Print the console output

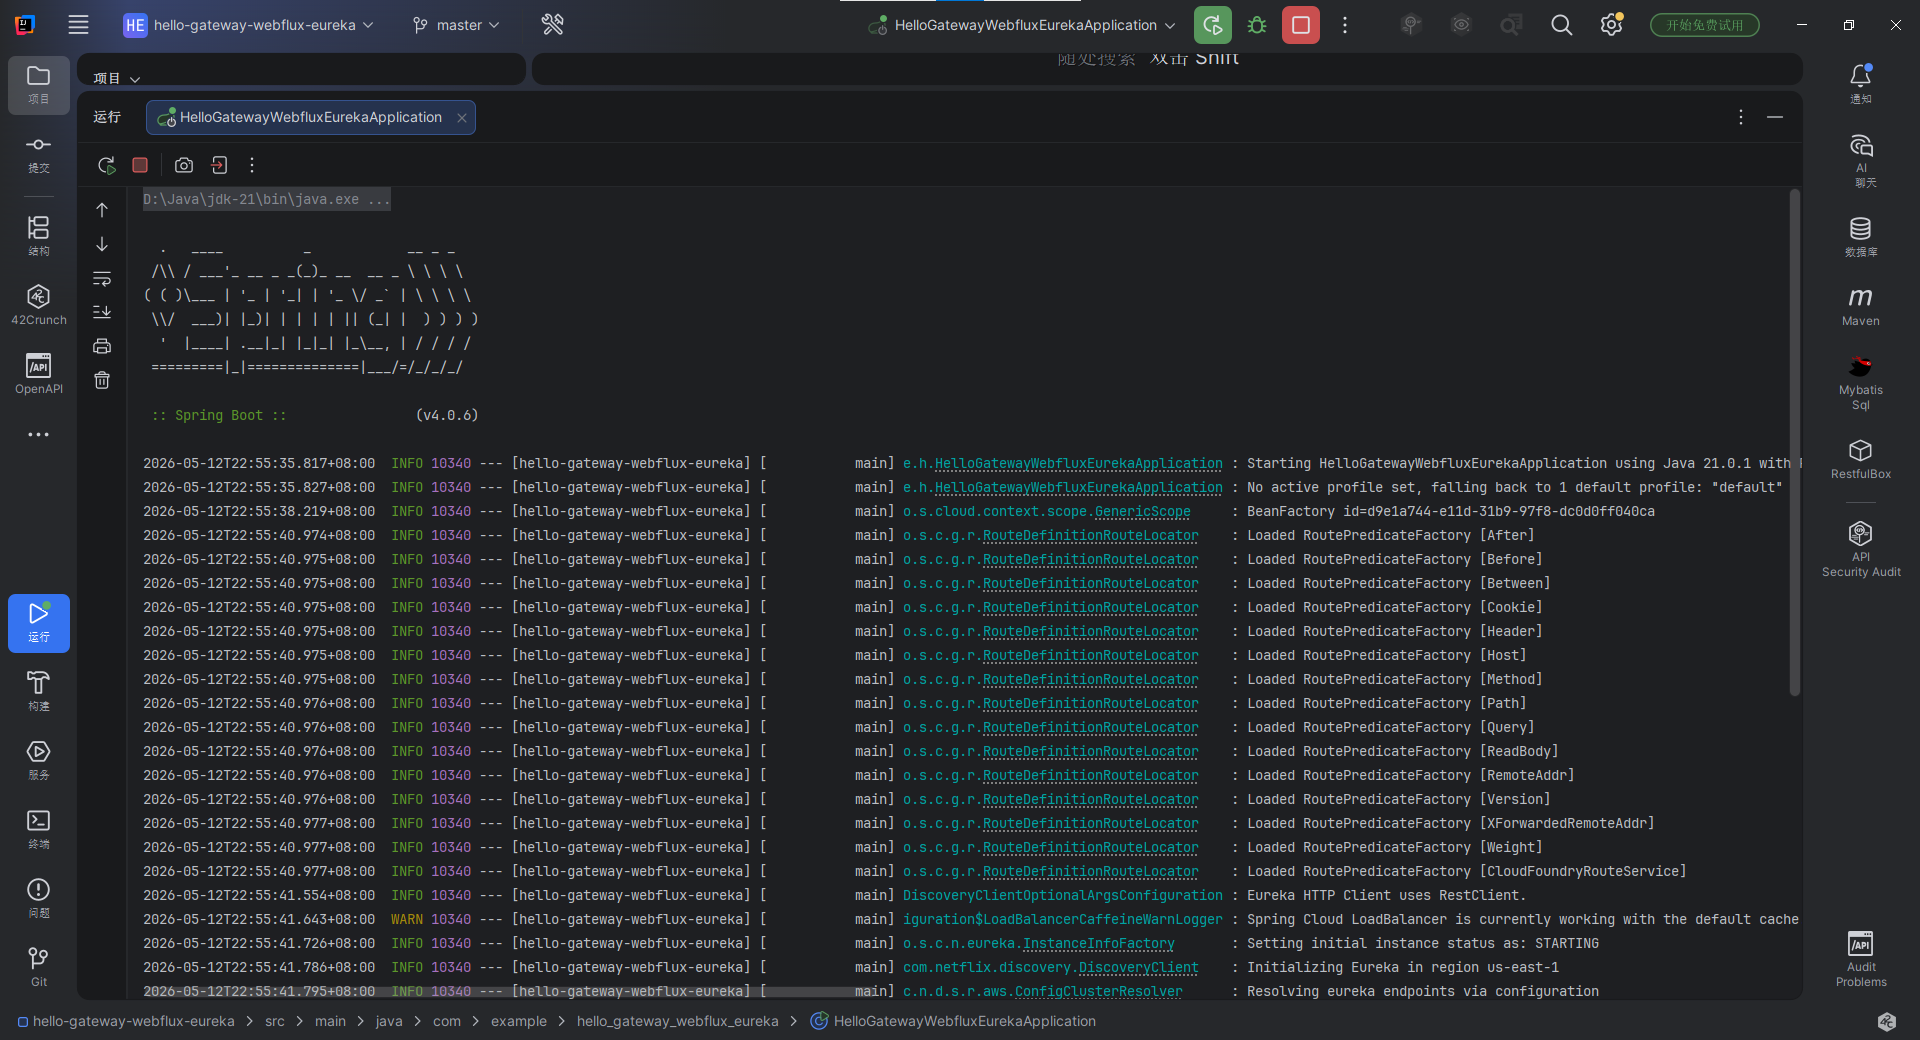tap(102, 346)
